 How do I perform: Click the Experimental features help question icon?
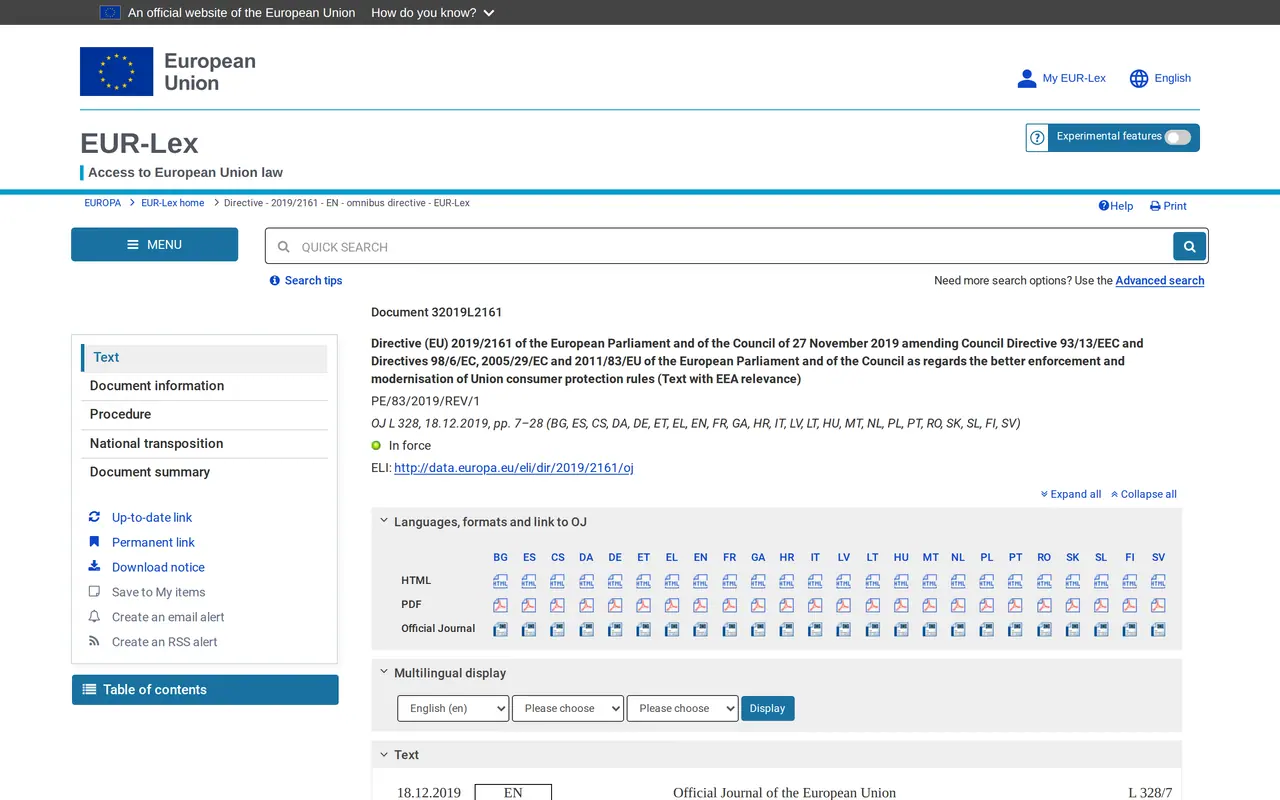pyautogui.click(x=1037, y=138)
